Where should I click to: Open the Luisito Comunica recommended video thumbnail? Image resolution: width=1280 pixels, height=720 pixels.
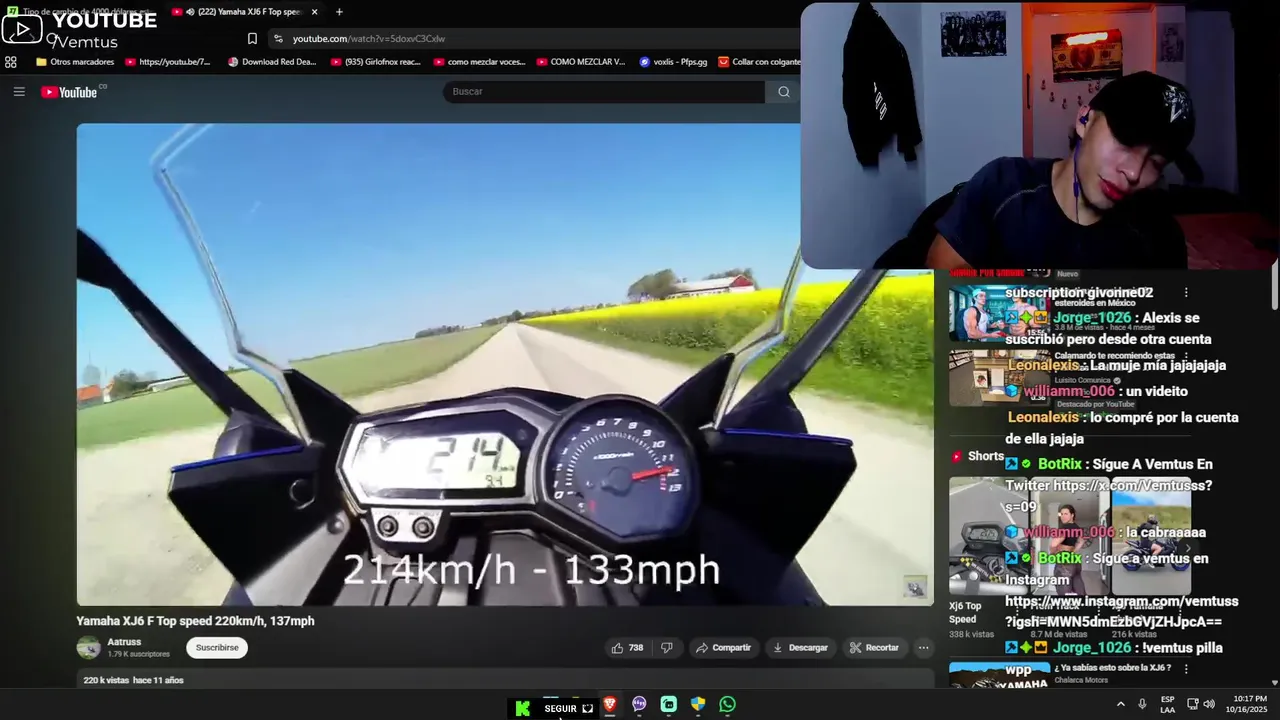click(999, 377)
